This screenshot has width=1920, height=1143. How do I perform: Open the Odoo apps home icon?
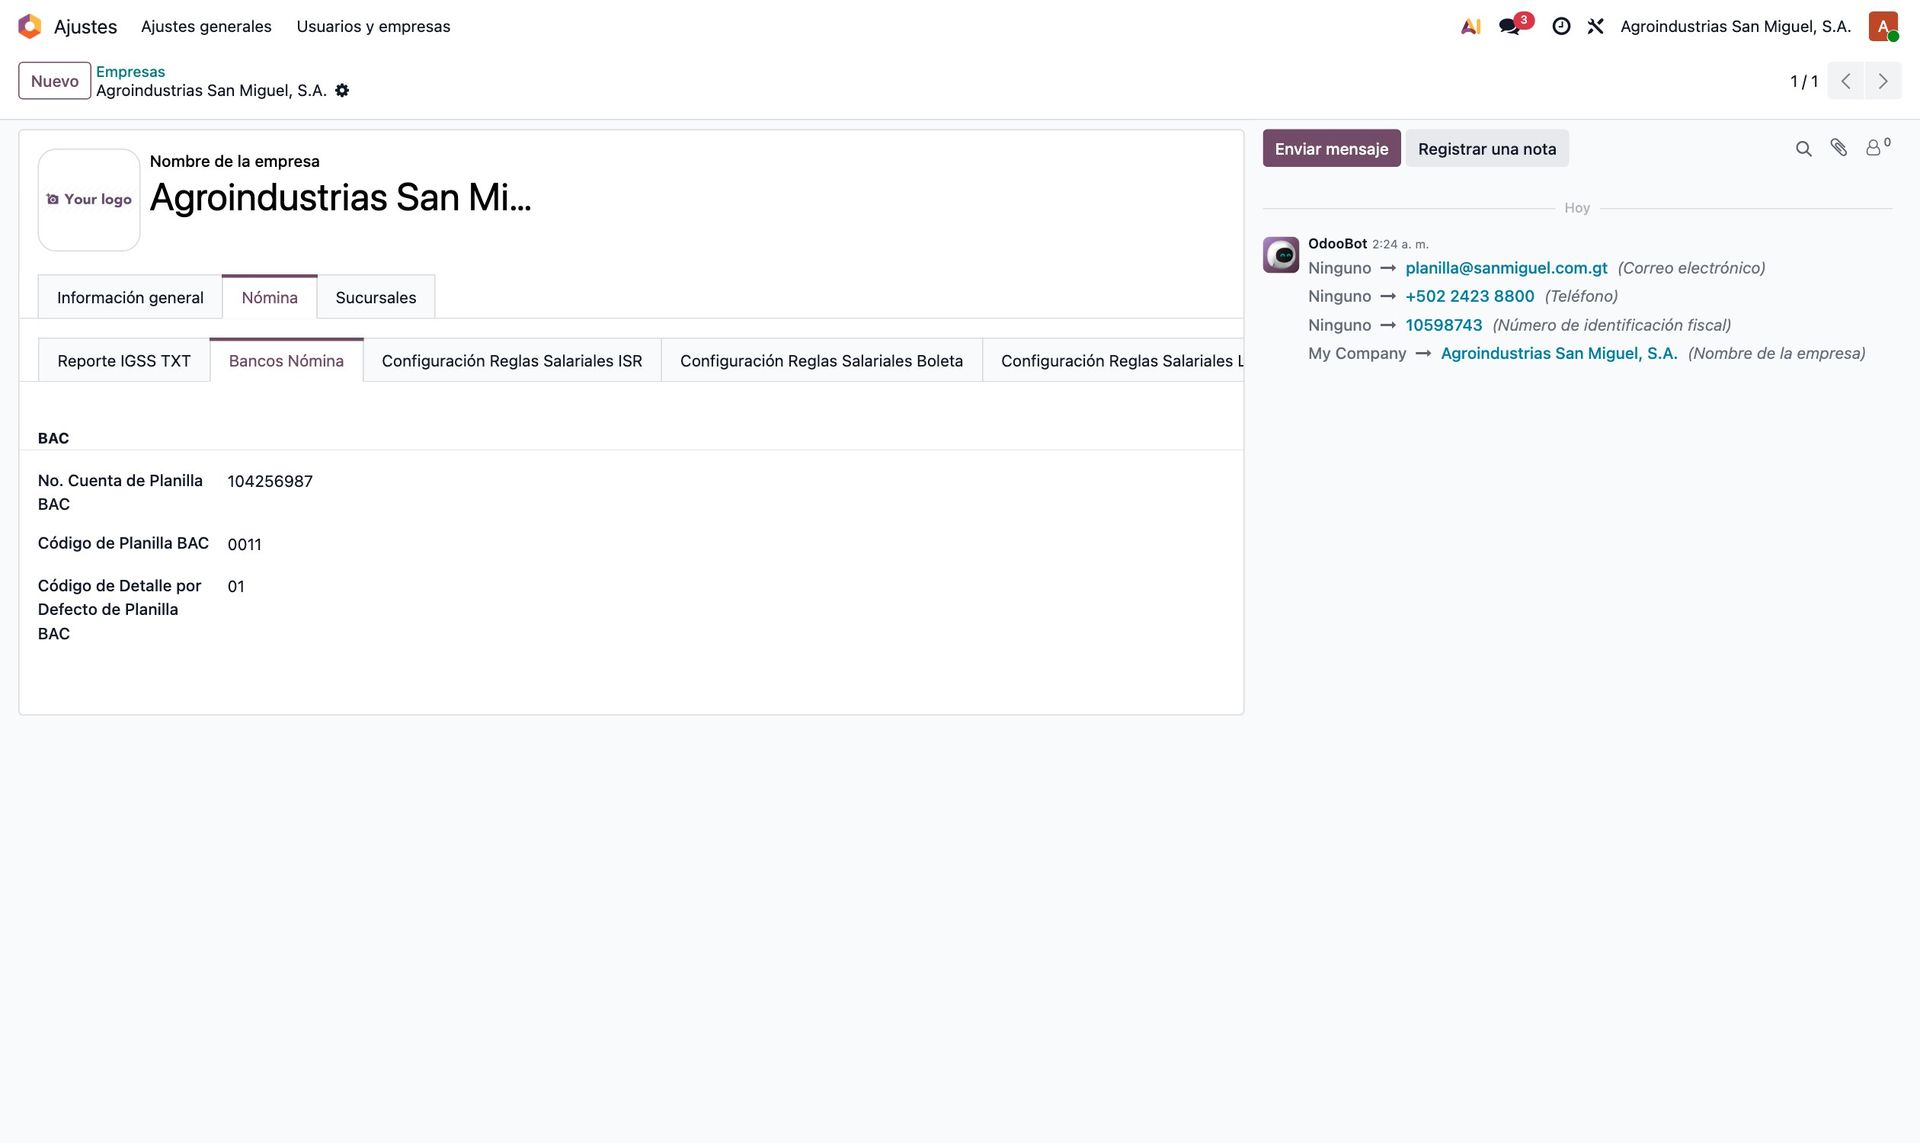click(x=30, y=26)
